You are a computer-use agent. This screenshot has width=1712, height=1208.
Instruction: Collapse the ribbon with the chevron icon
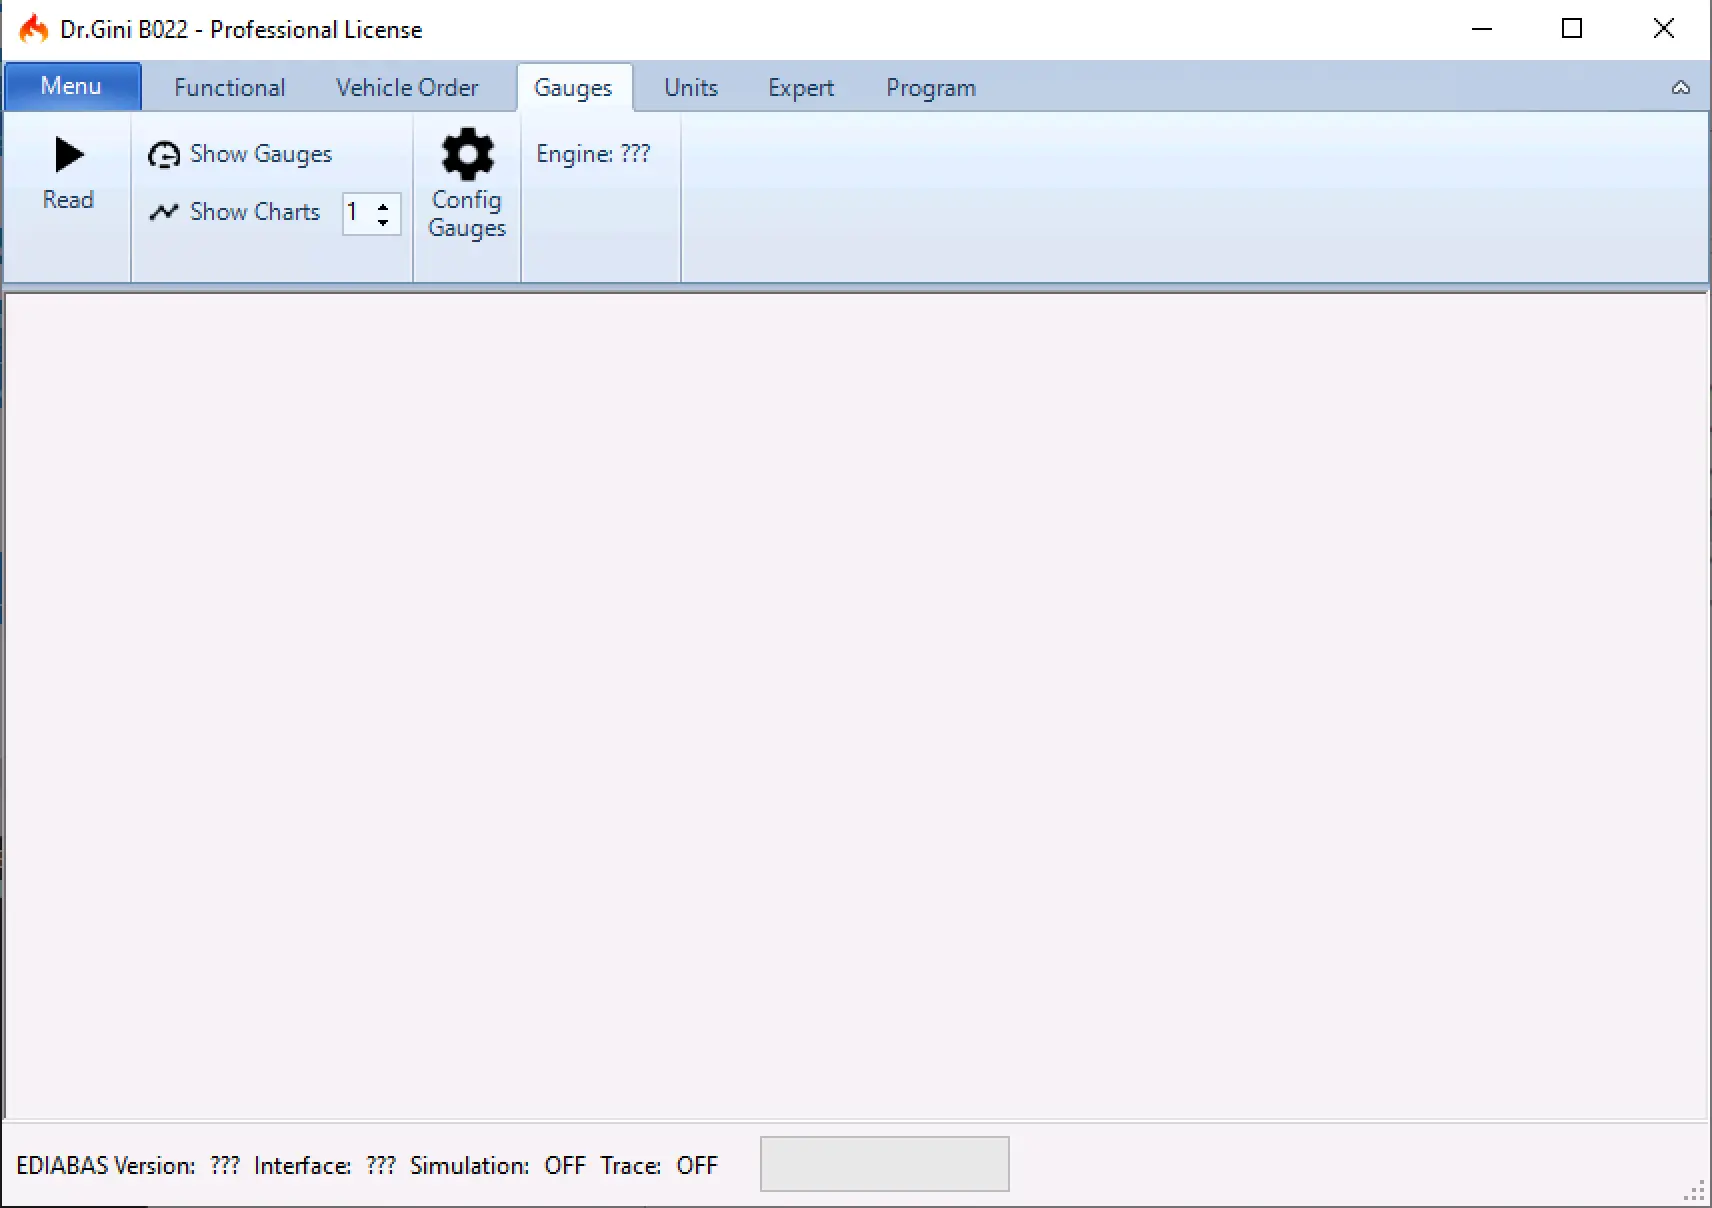(x=1681, y=88)
